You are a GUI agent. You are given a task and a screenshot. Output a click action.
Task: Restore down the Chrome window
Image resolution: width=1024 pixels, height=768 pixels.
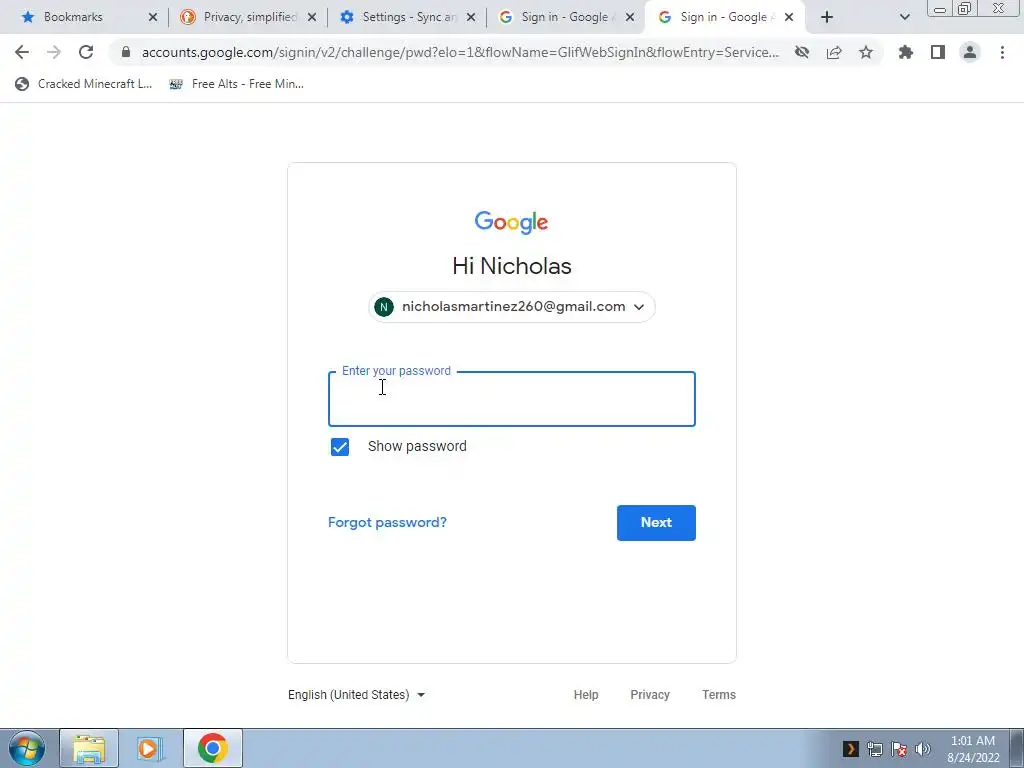point(965,8)
